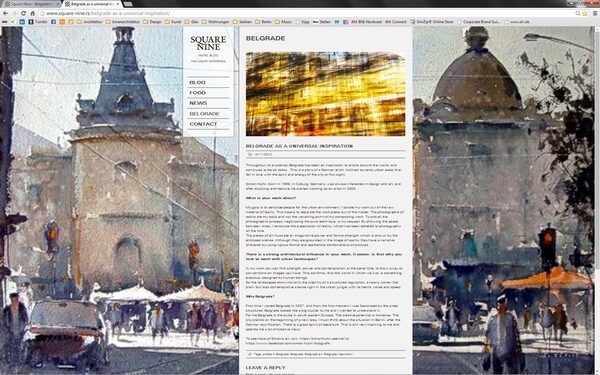Image resolution: width=600 pixels, height=375 pixels.
Task: Expand the Berlin bookmark folder
Action: pos(263,22)
